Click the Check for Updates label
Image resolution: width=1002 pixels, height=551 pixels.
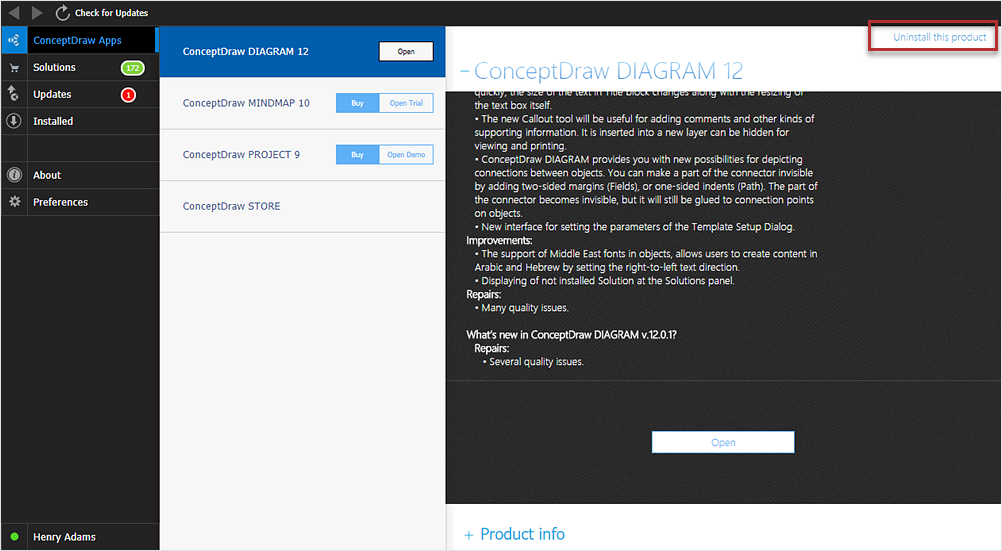tap(111, 13)
